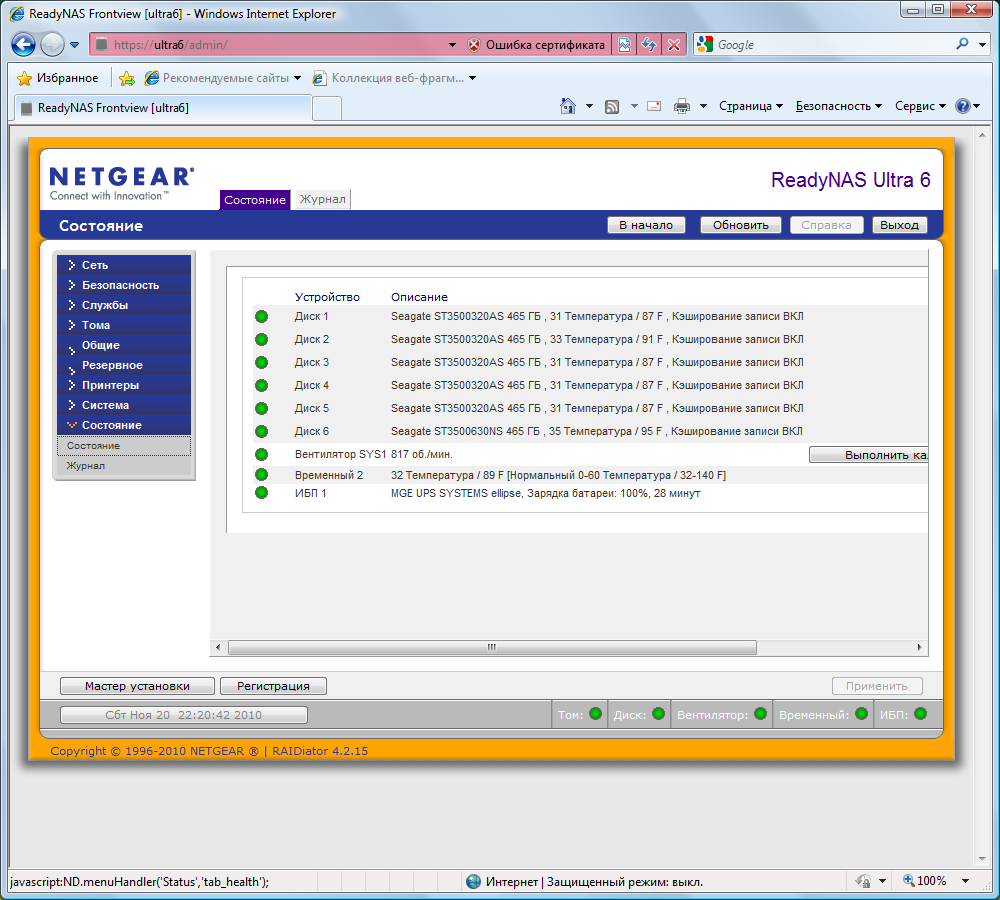Open the 100% zoom level dropdown

coord(966,882)
